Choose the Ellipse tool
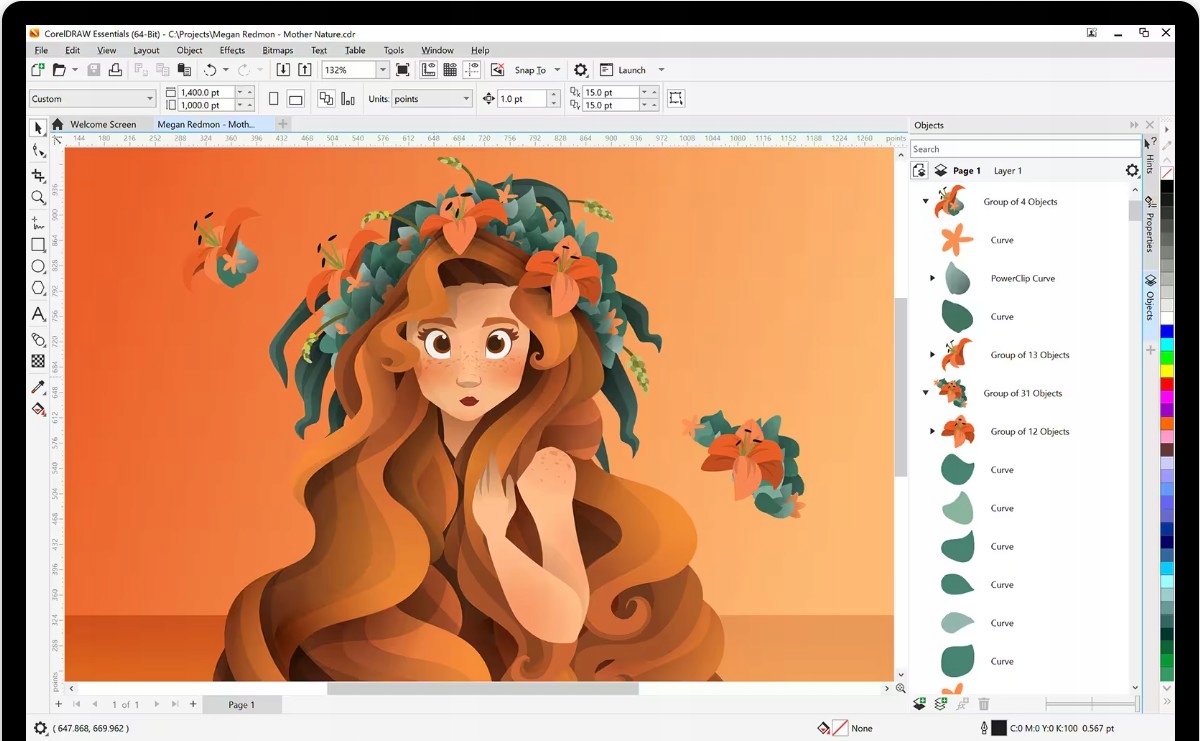 point(38,266)
